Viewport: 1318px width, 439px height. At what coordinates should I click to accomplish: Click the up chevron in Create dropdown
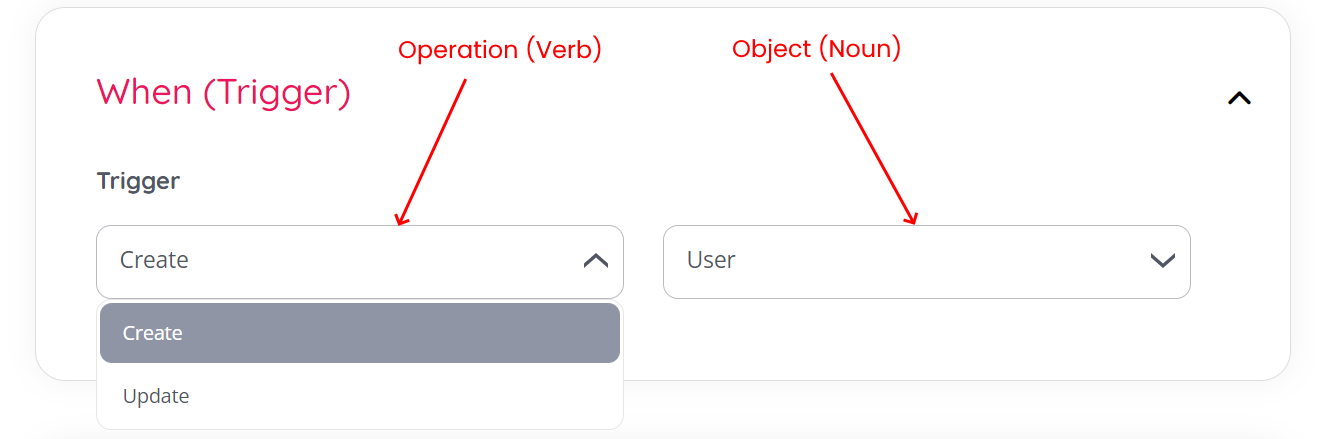(595, 261)
